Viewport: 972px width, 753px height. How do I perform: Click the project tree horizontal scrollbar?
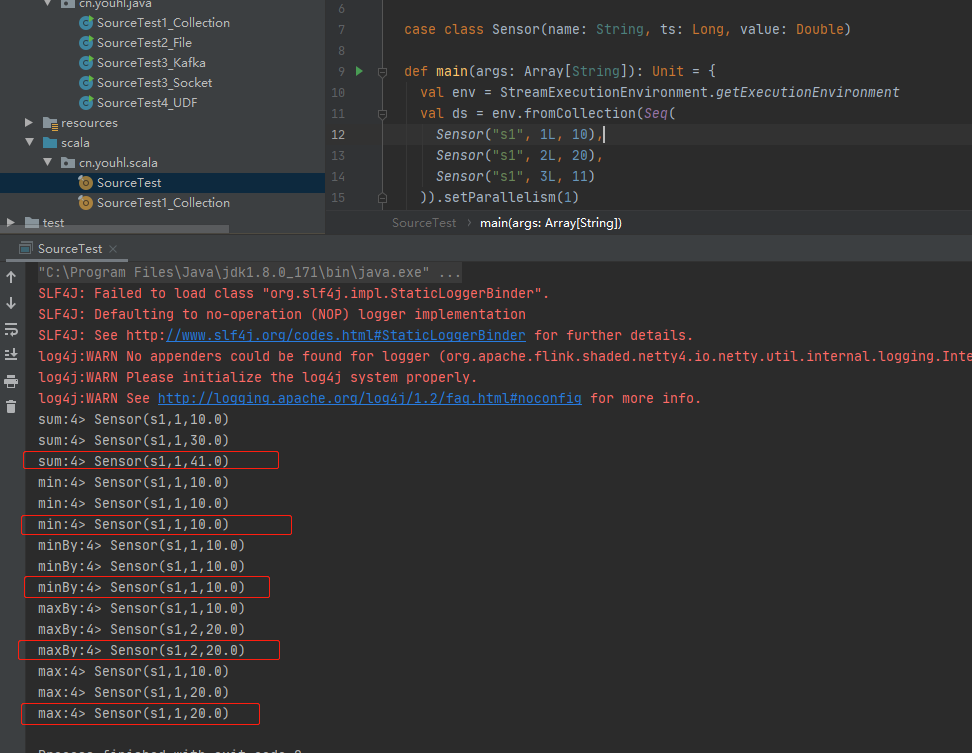pos(115,229)
